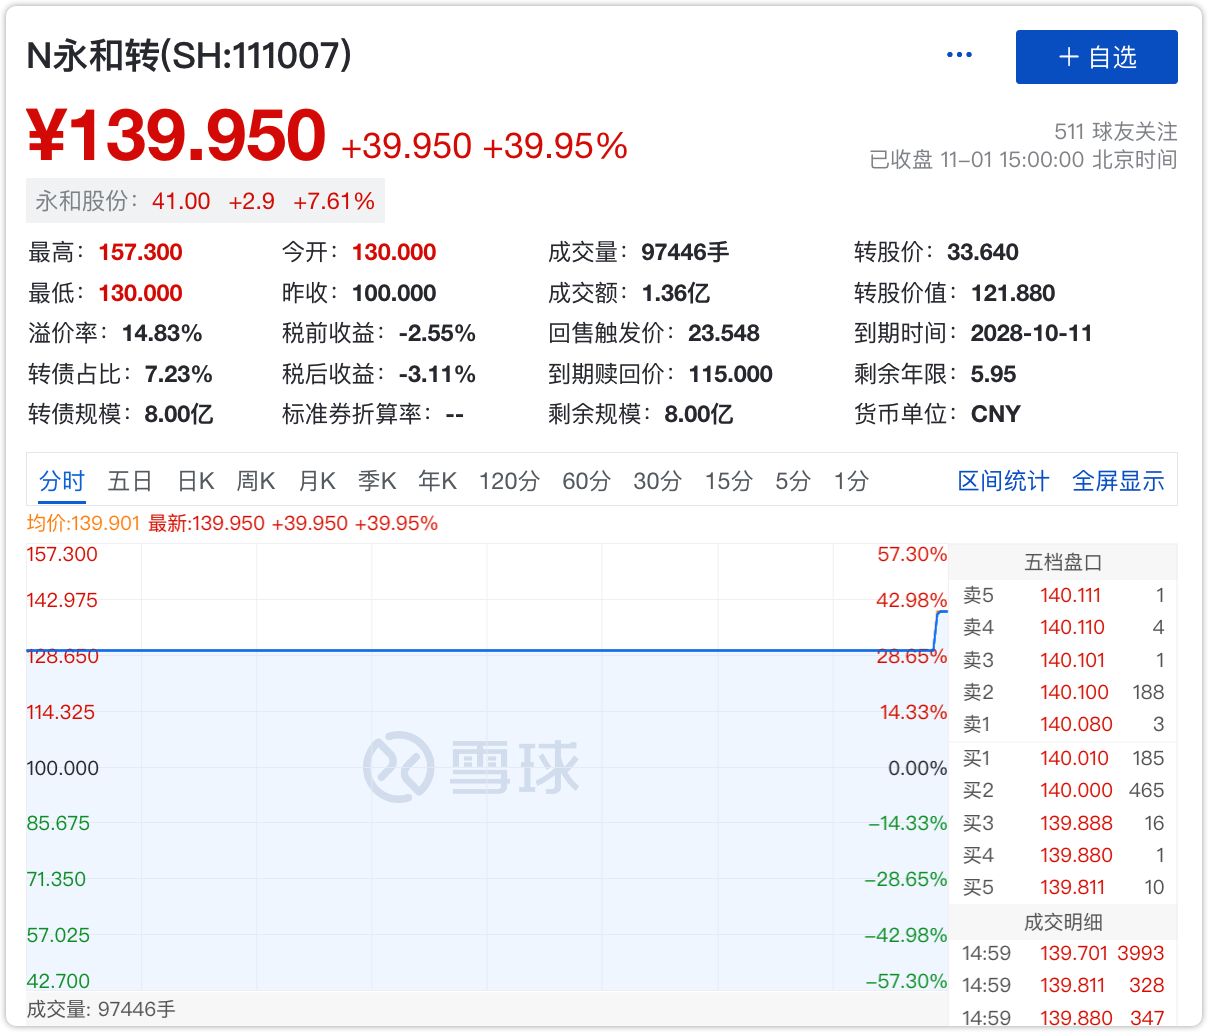Select the 1分 interval chart
The height and width of the screenshot is (1032, 1208).
click(x=851, y=481)
